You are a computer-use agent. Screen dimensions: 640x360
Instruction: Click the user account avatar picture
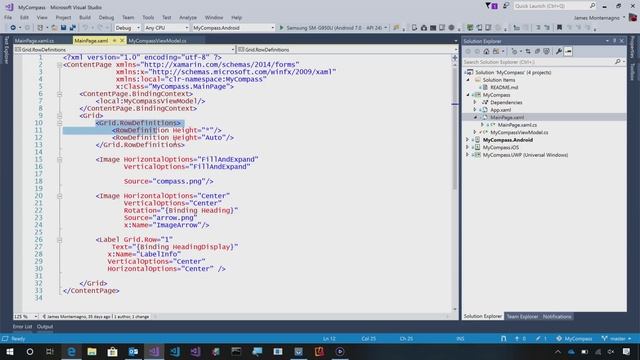tap(633, 18)
